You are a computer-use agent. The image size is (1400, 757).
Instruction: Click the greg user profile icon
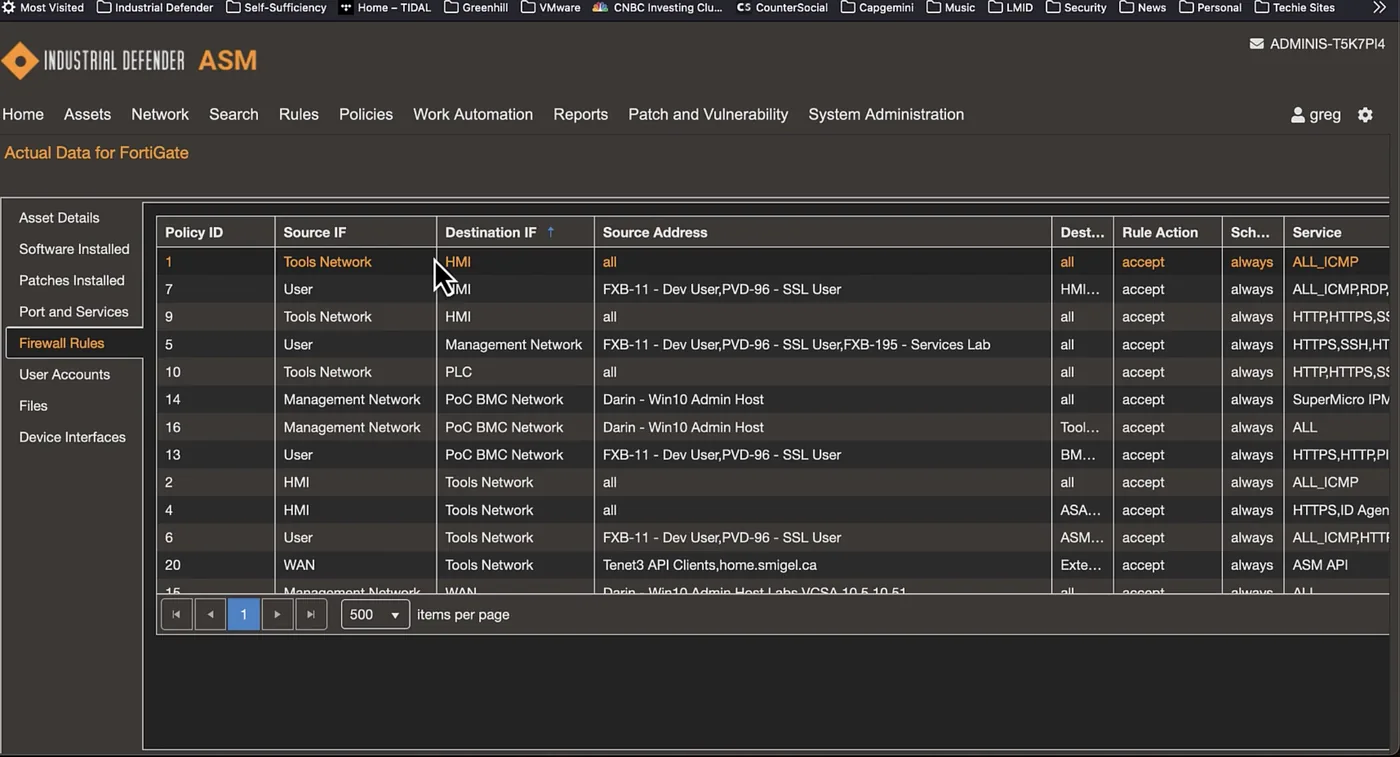pos(1298,115)
